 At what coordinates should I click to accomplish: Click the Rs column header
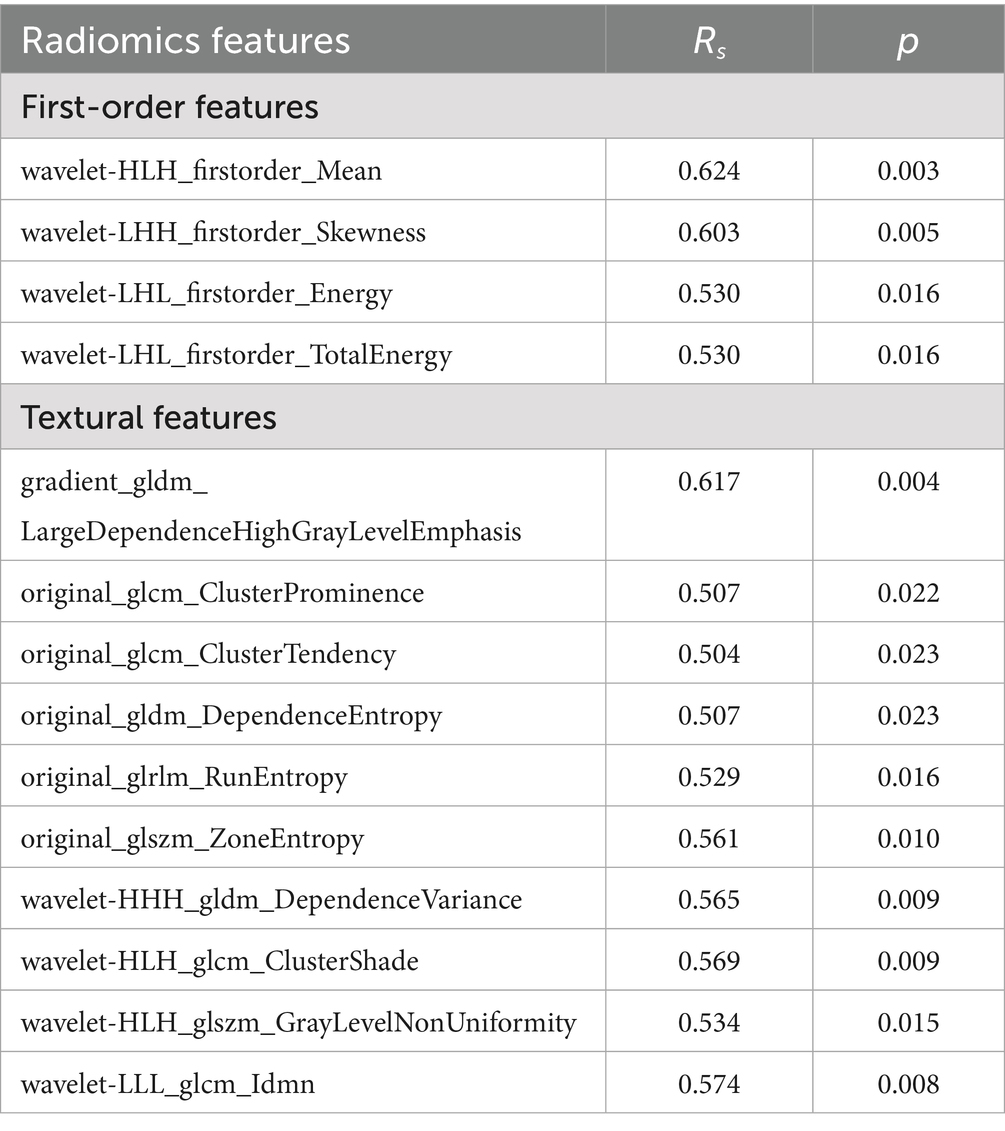[x=708, y=42]
